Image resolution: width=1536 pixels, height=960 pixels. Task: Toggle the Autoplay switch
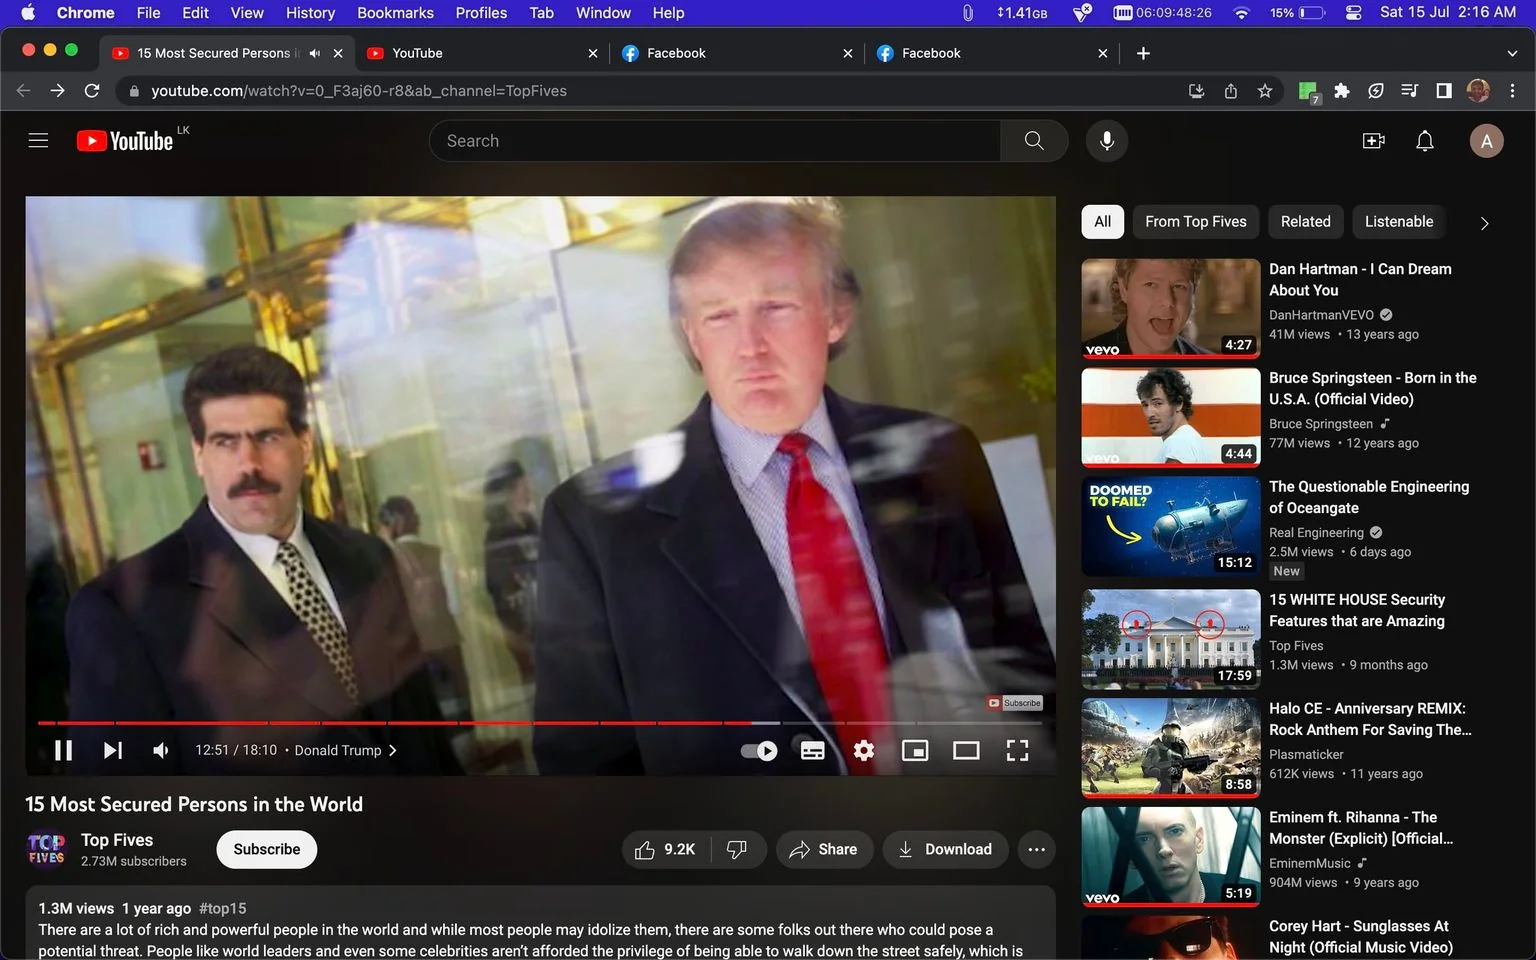coord(759,751)
